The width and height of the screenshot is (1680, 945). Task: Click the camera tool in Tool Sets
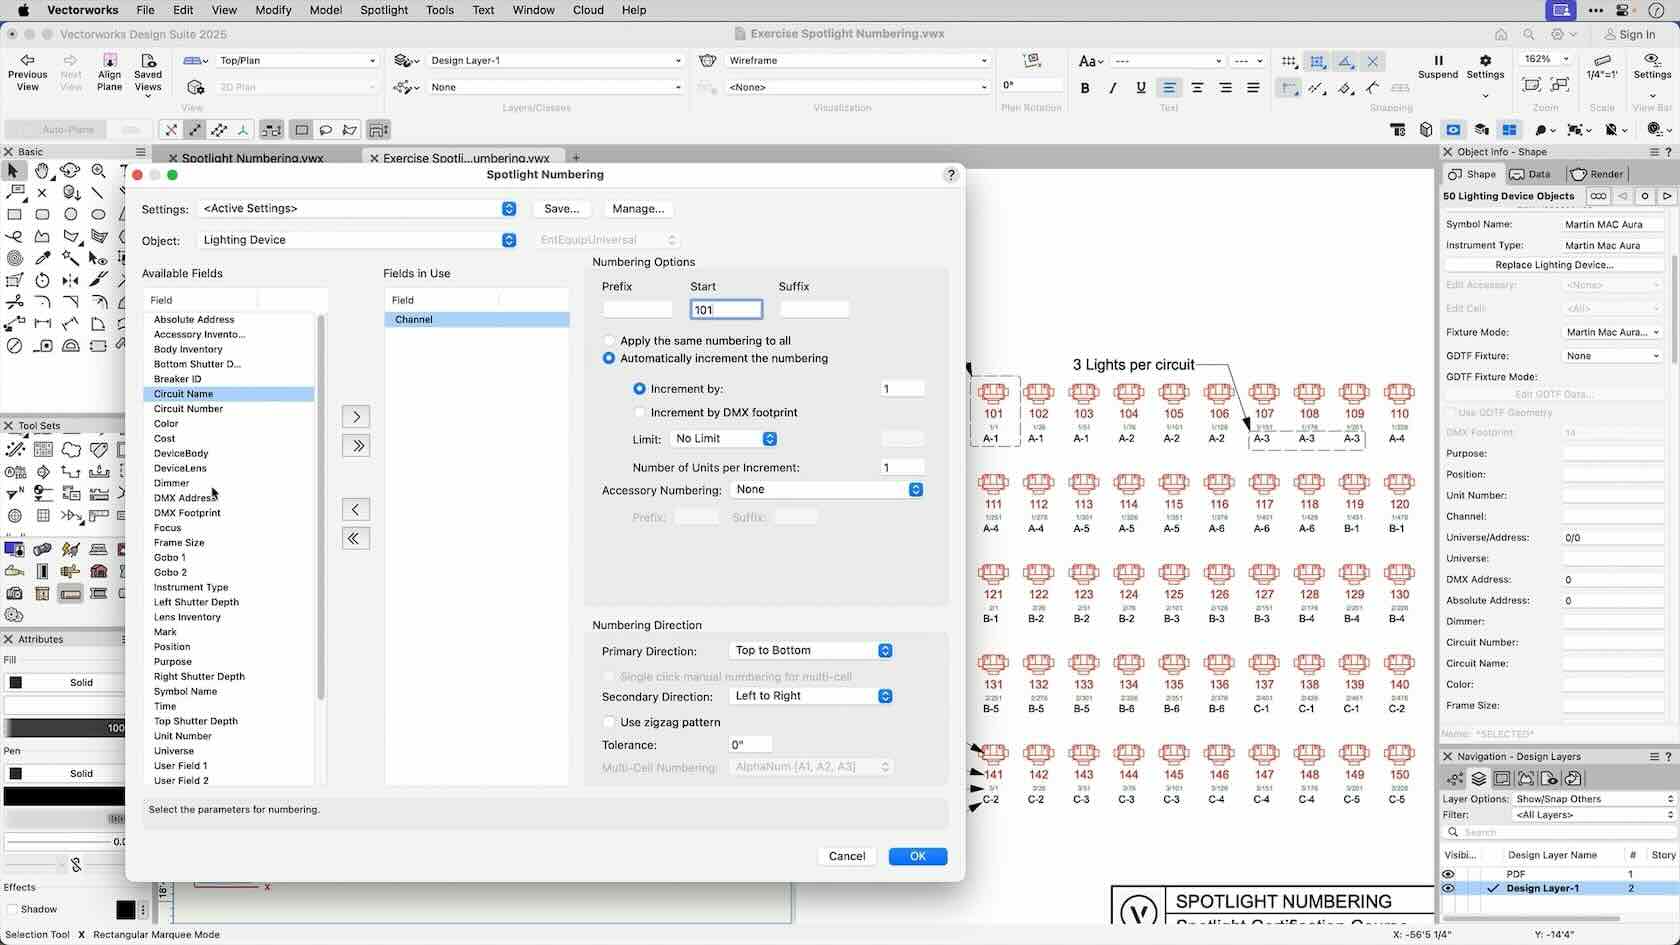click(14, 592)
